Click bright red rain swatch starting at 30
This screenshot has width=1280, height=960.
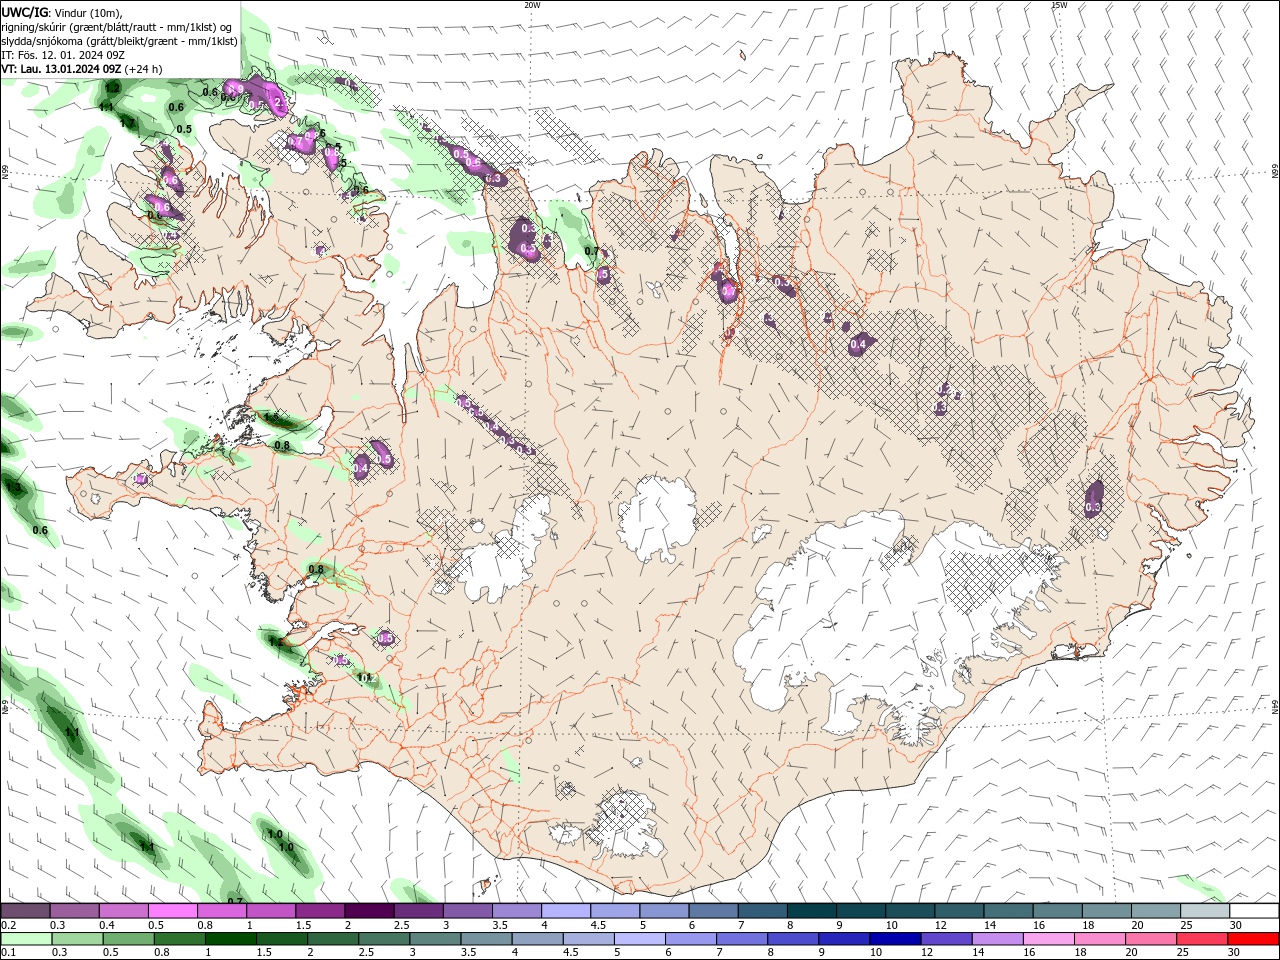coord(1253,939)
